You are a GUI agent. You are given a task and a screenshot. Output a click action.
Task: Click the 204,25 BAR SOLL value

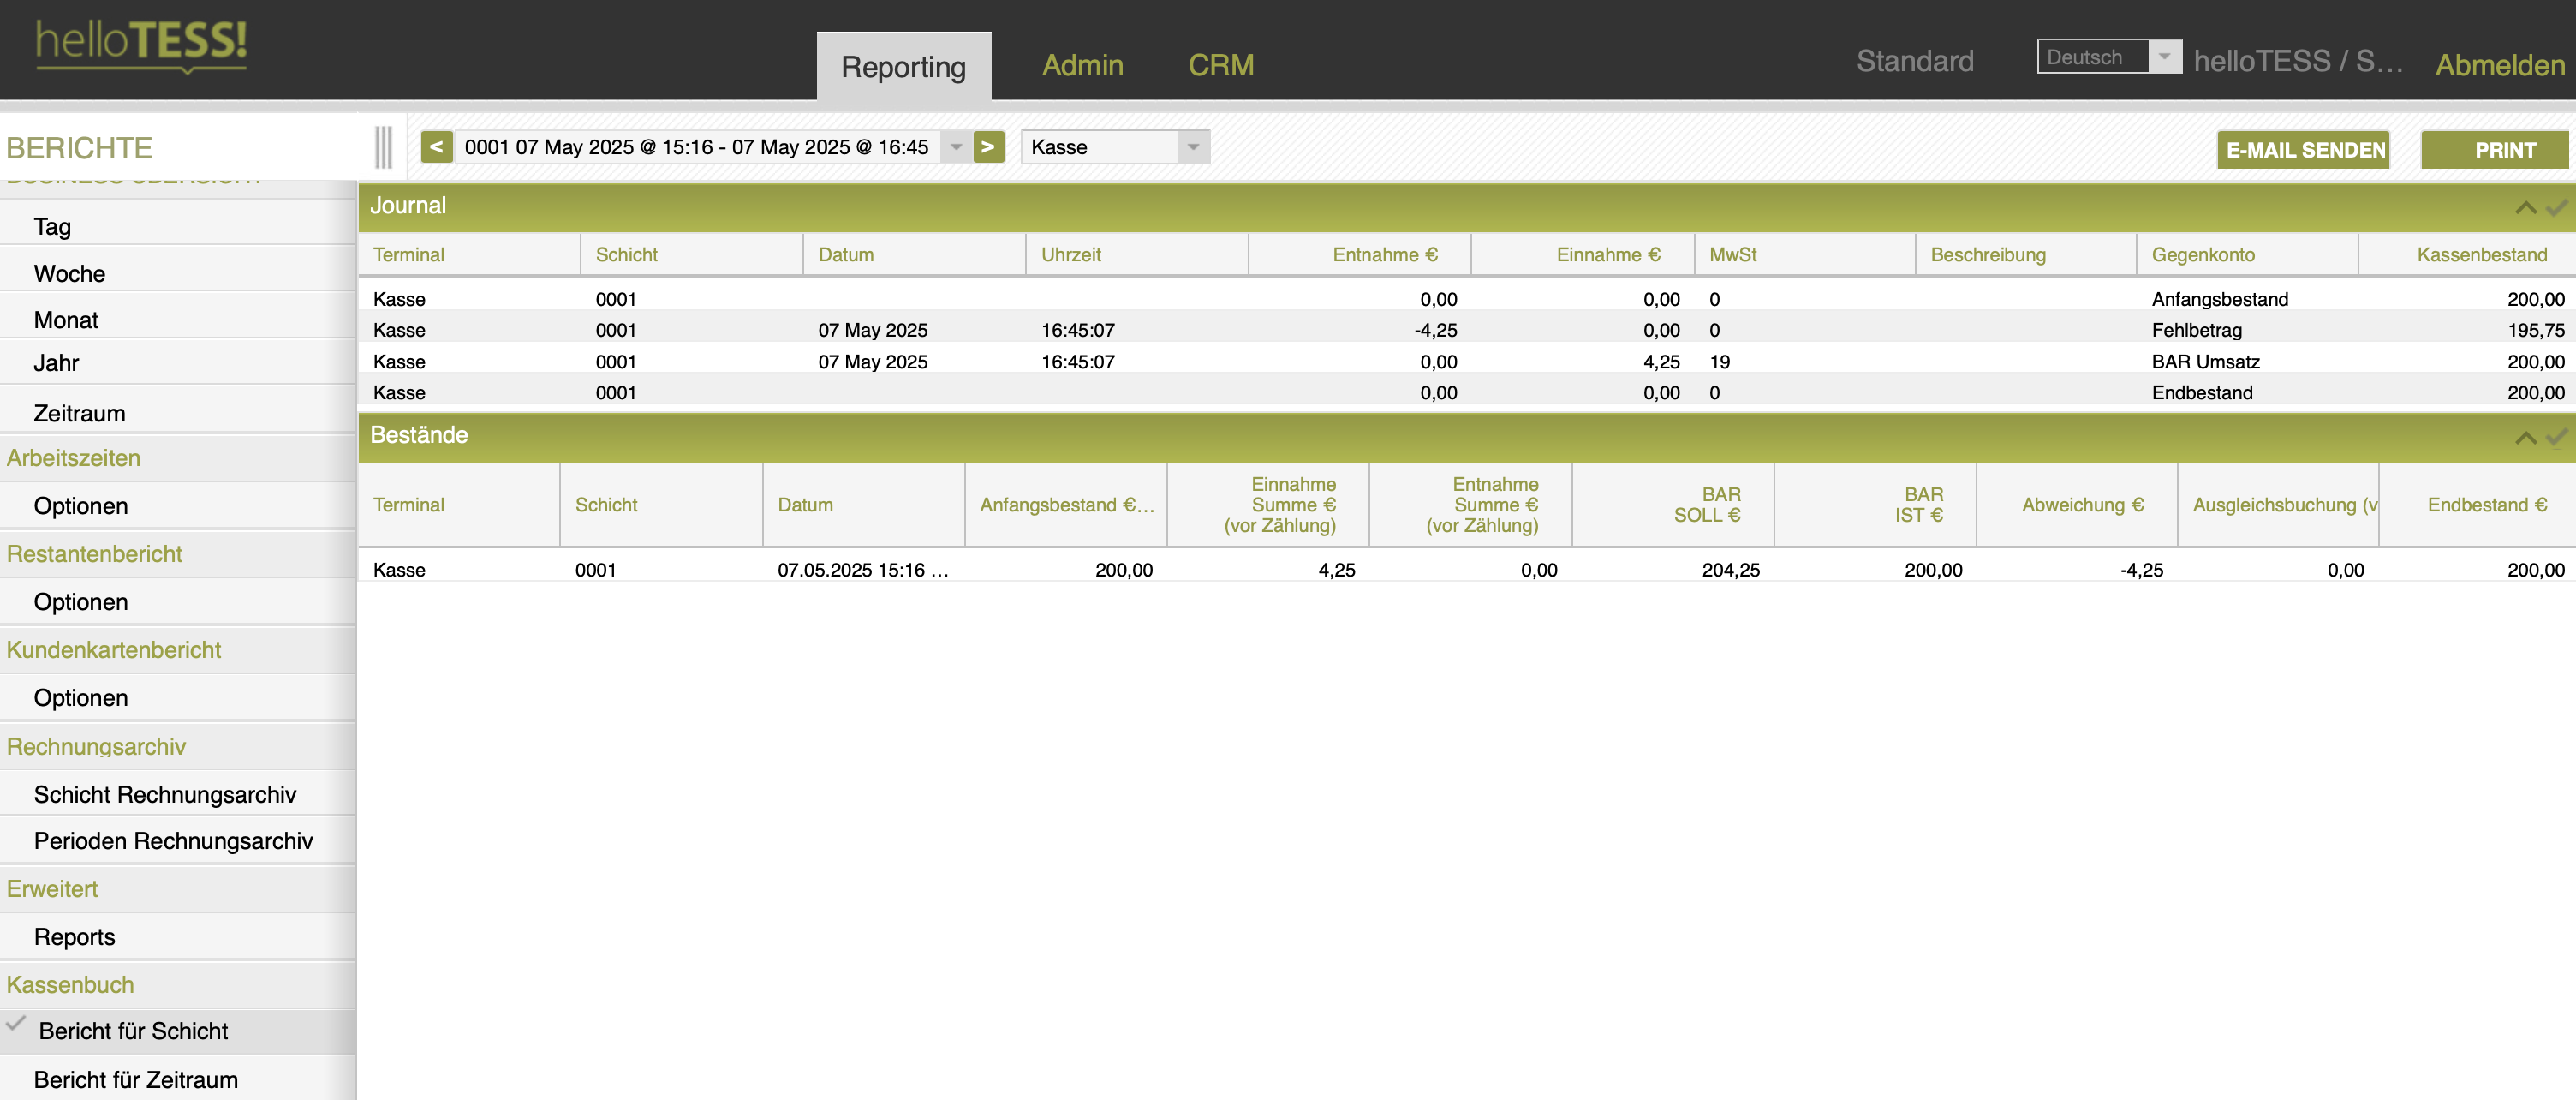[x=1730, y=570]
